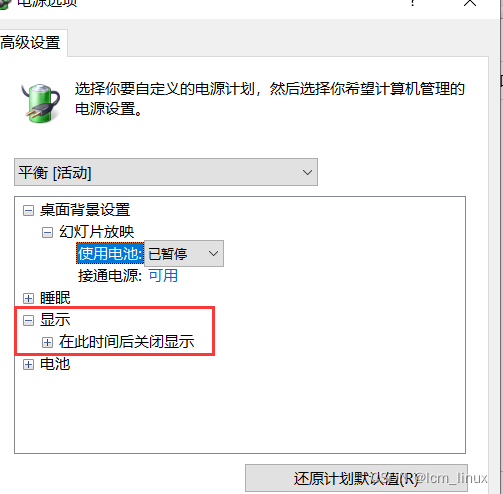Click the green battery power plug icon

point(40,103)
